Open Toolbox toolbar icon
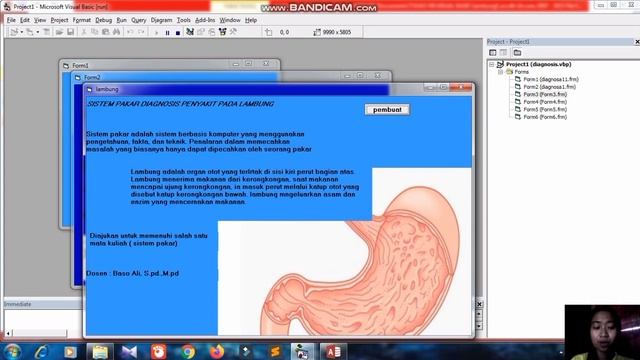 tap(233, 32)
